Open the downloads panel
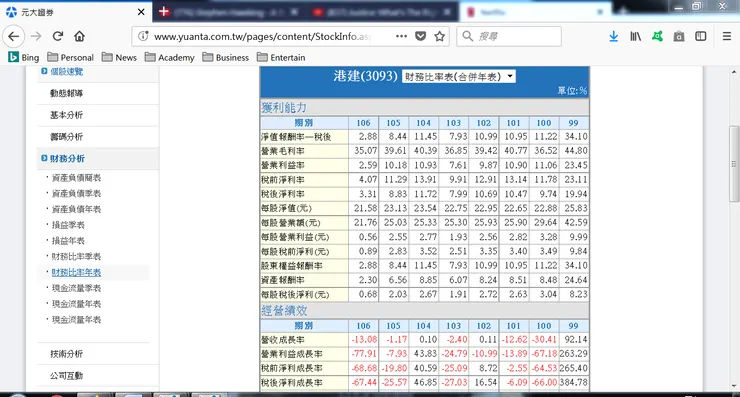Screen dimensions: 740x397 point(614,36)
